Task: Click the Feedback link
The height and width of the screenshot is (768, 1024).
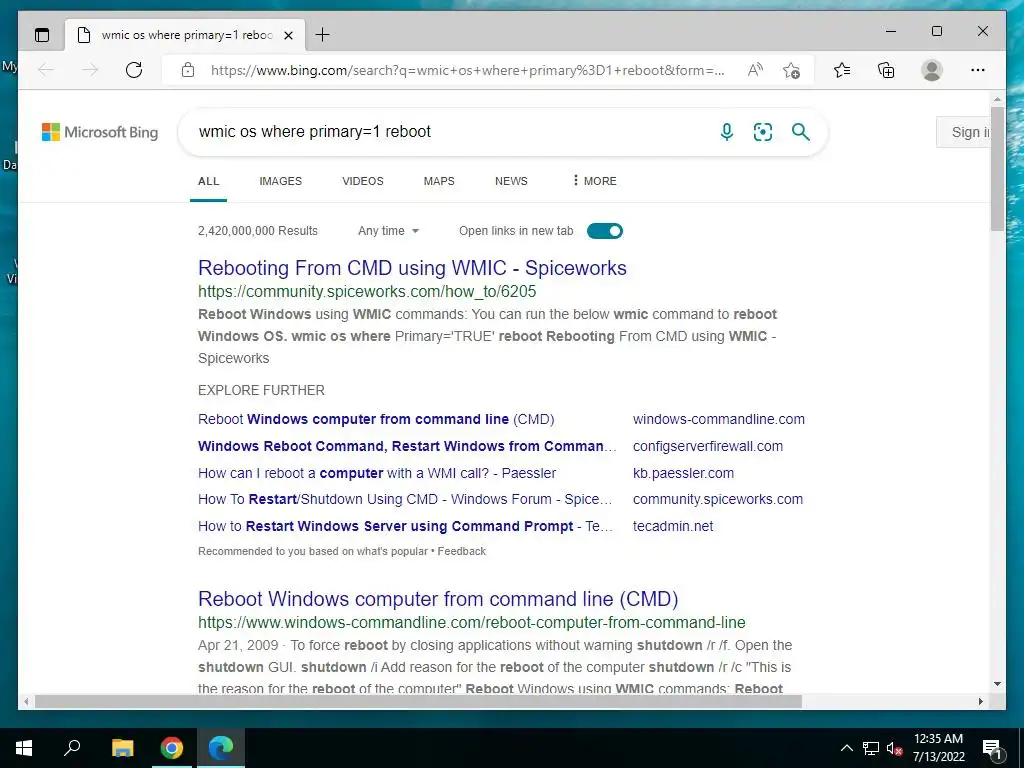Action: 462,551
